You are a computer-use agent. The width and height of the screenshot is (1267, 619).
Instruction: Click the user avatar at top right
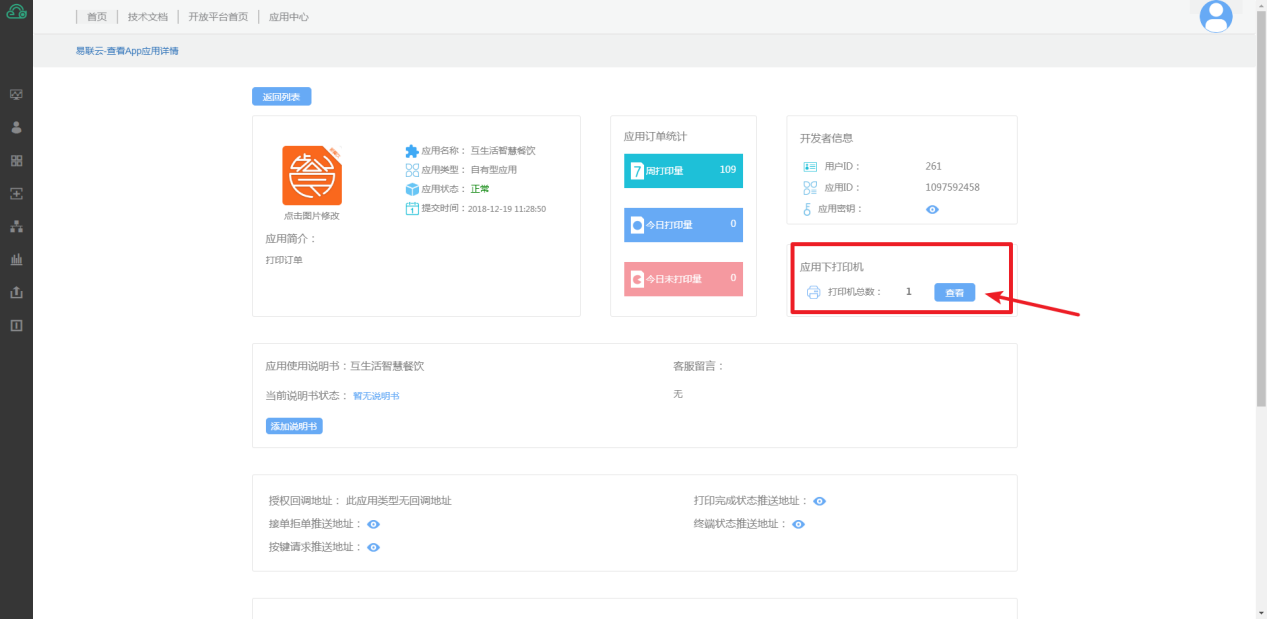pyautogui.click(x=1216, y=16)
